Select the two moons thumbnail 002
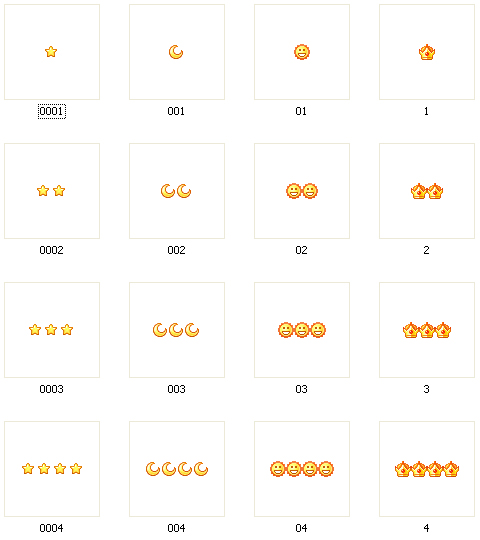 coord(177,191)
